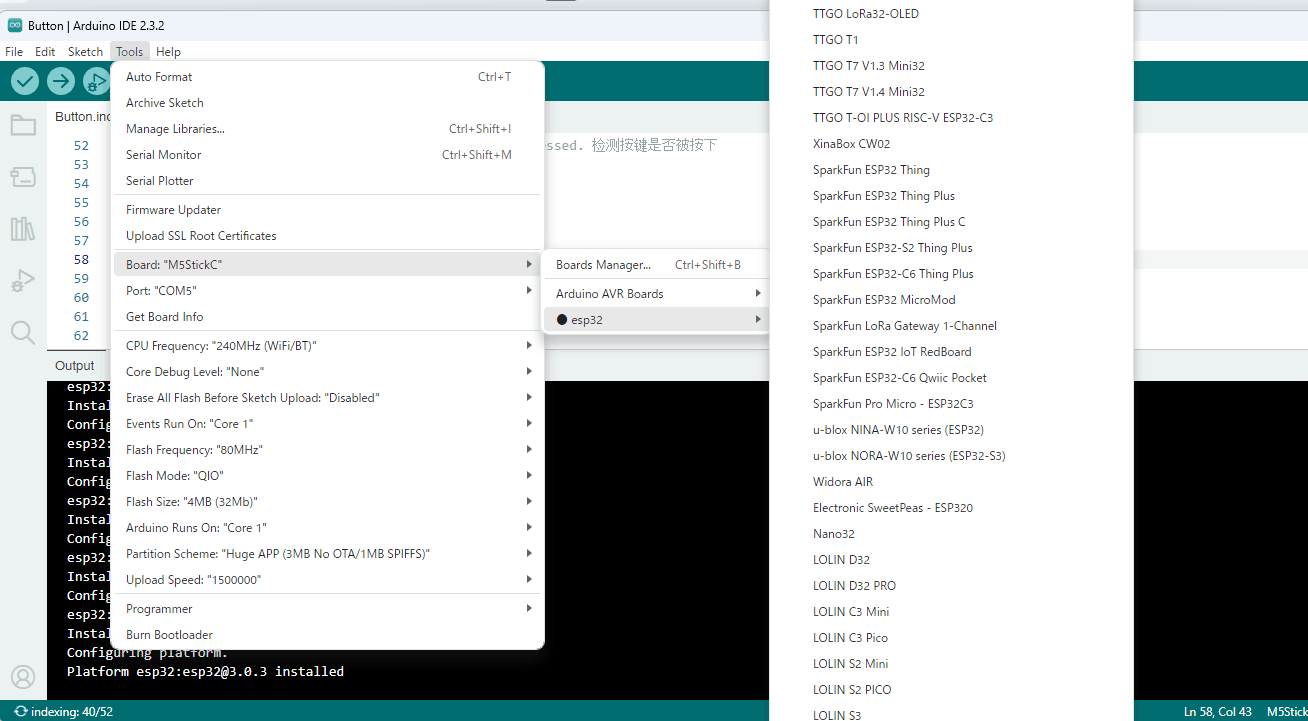
Task: Open the Debug sidebar icon
Action: click(x=23, y=281)
